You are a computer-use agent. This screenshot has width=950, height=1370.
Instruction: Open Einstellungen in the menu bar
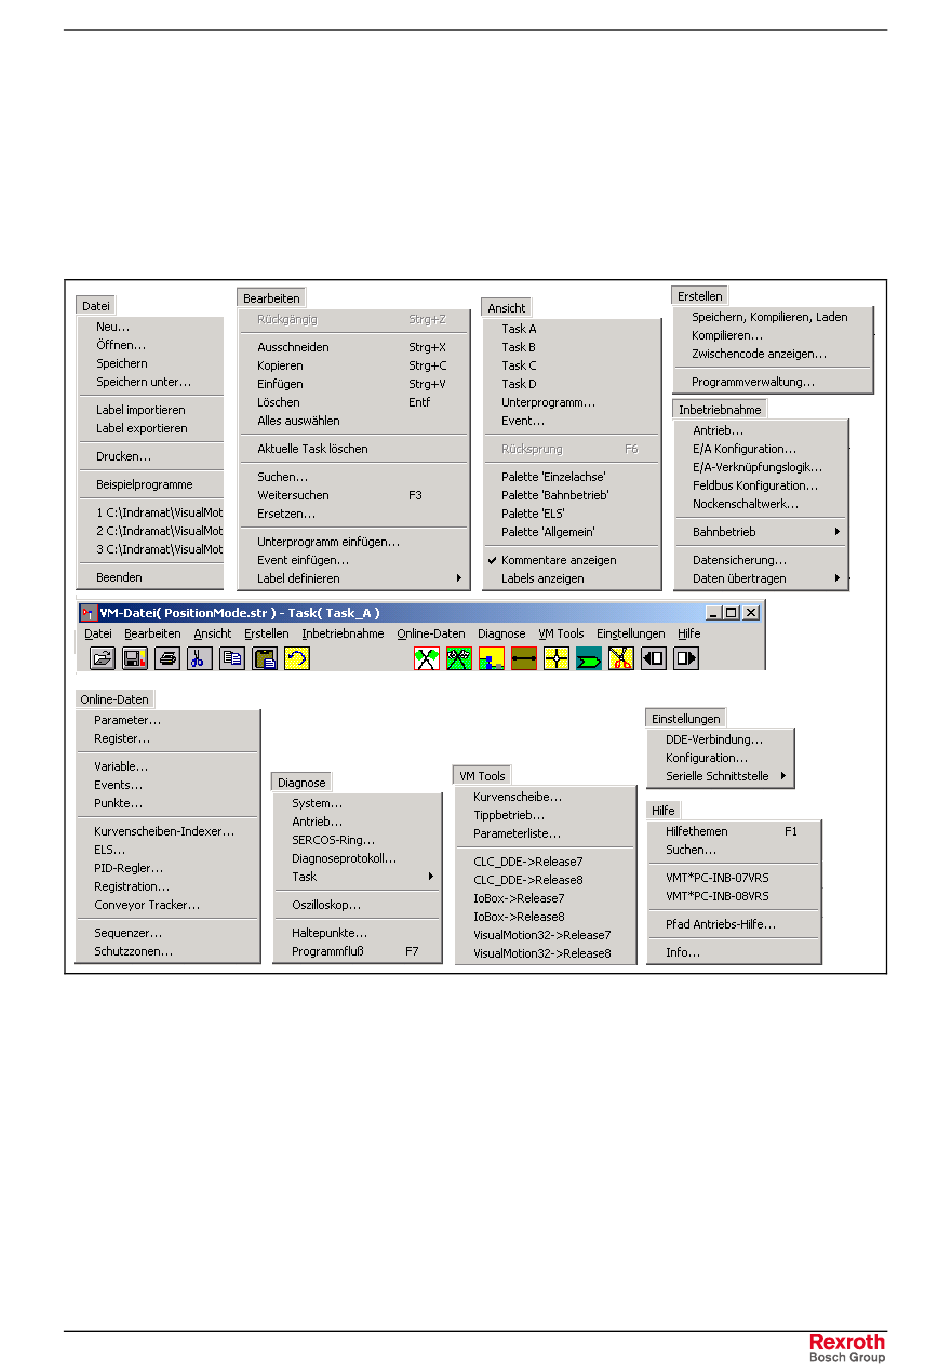[x=631, y=634]
